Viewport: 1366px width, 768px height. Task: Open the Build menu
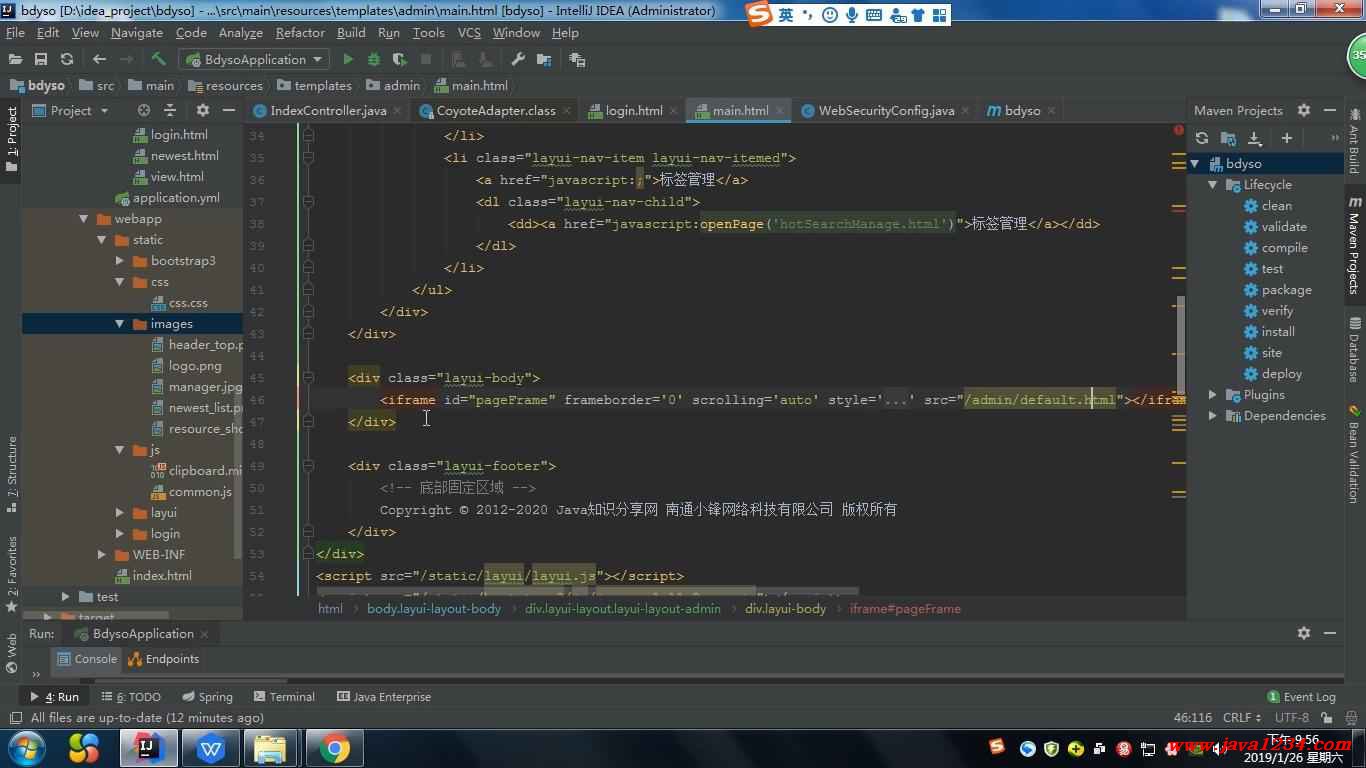point(351,32)
